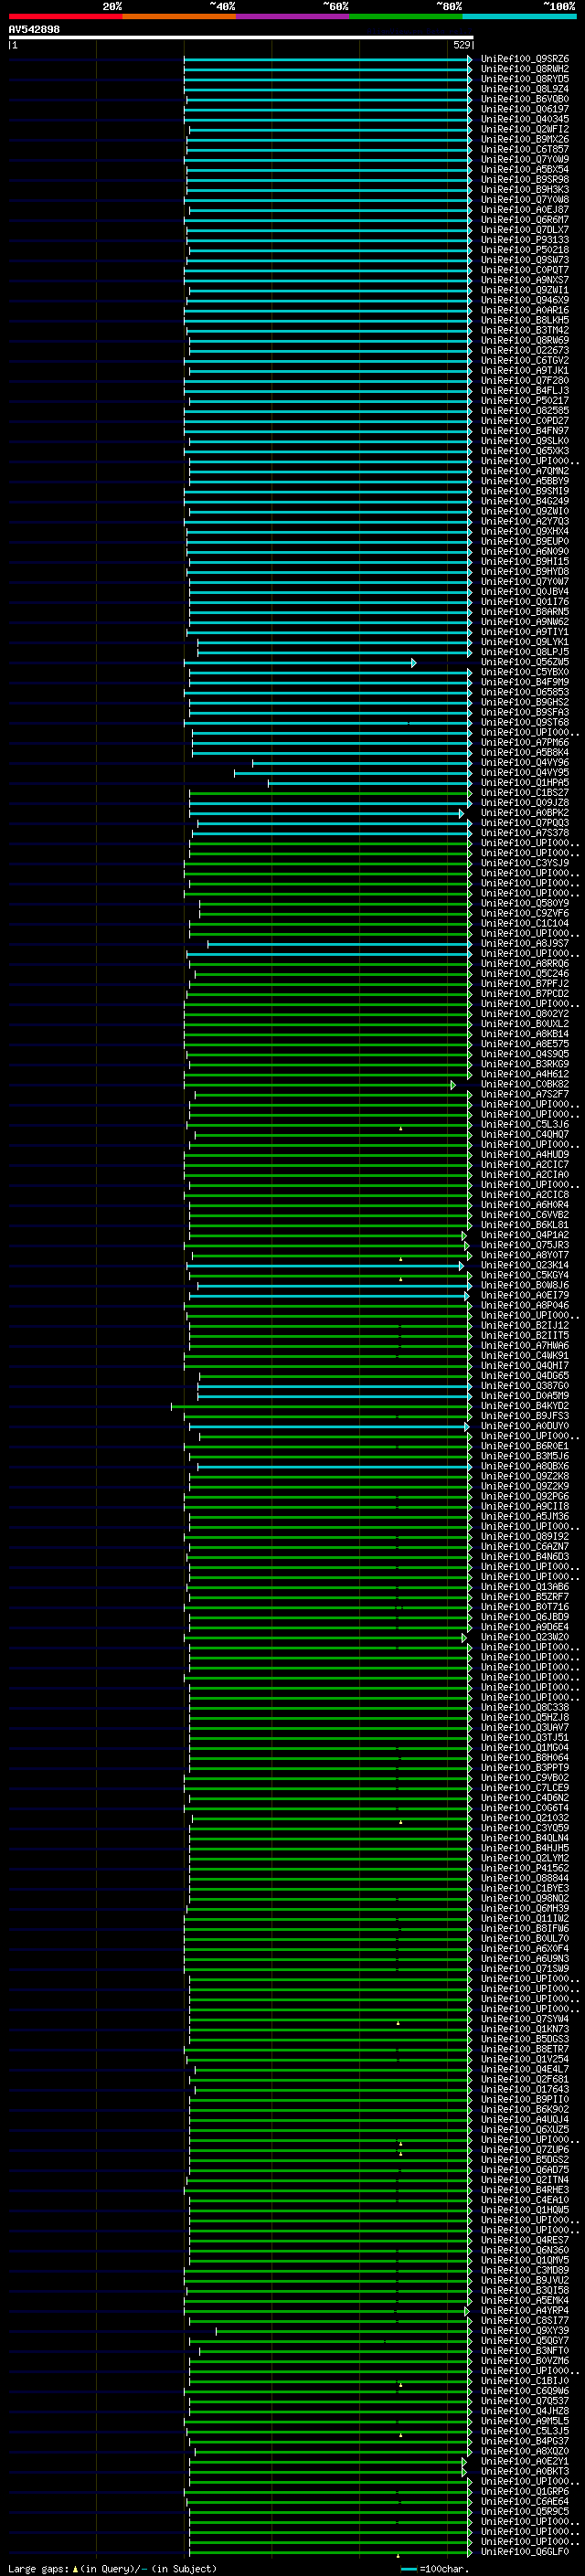
Task: Click the UniRef100_B9SR98 label
Action: [x=524, y=179]
